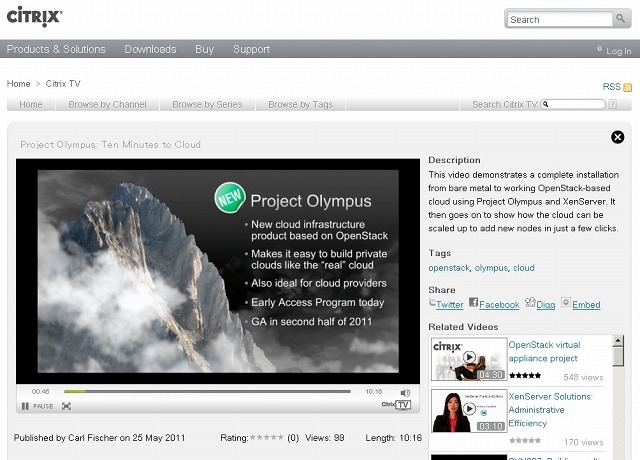The height and width of the screenshot is (460, 640).
Task: Open the Support menu
Action: click(251, 49)
